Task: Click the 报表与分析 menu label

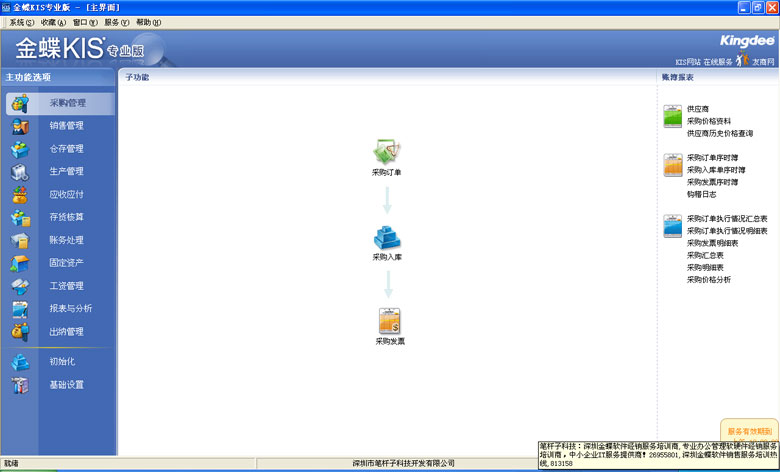Action: tap(71, 308)
